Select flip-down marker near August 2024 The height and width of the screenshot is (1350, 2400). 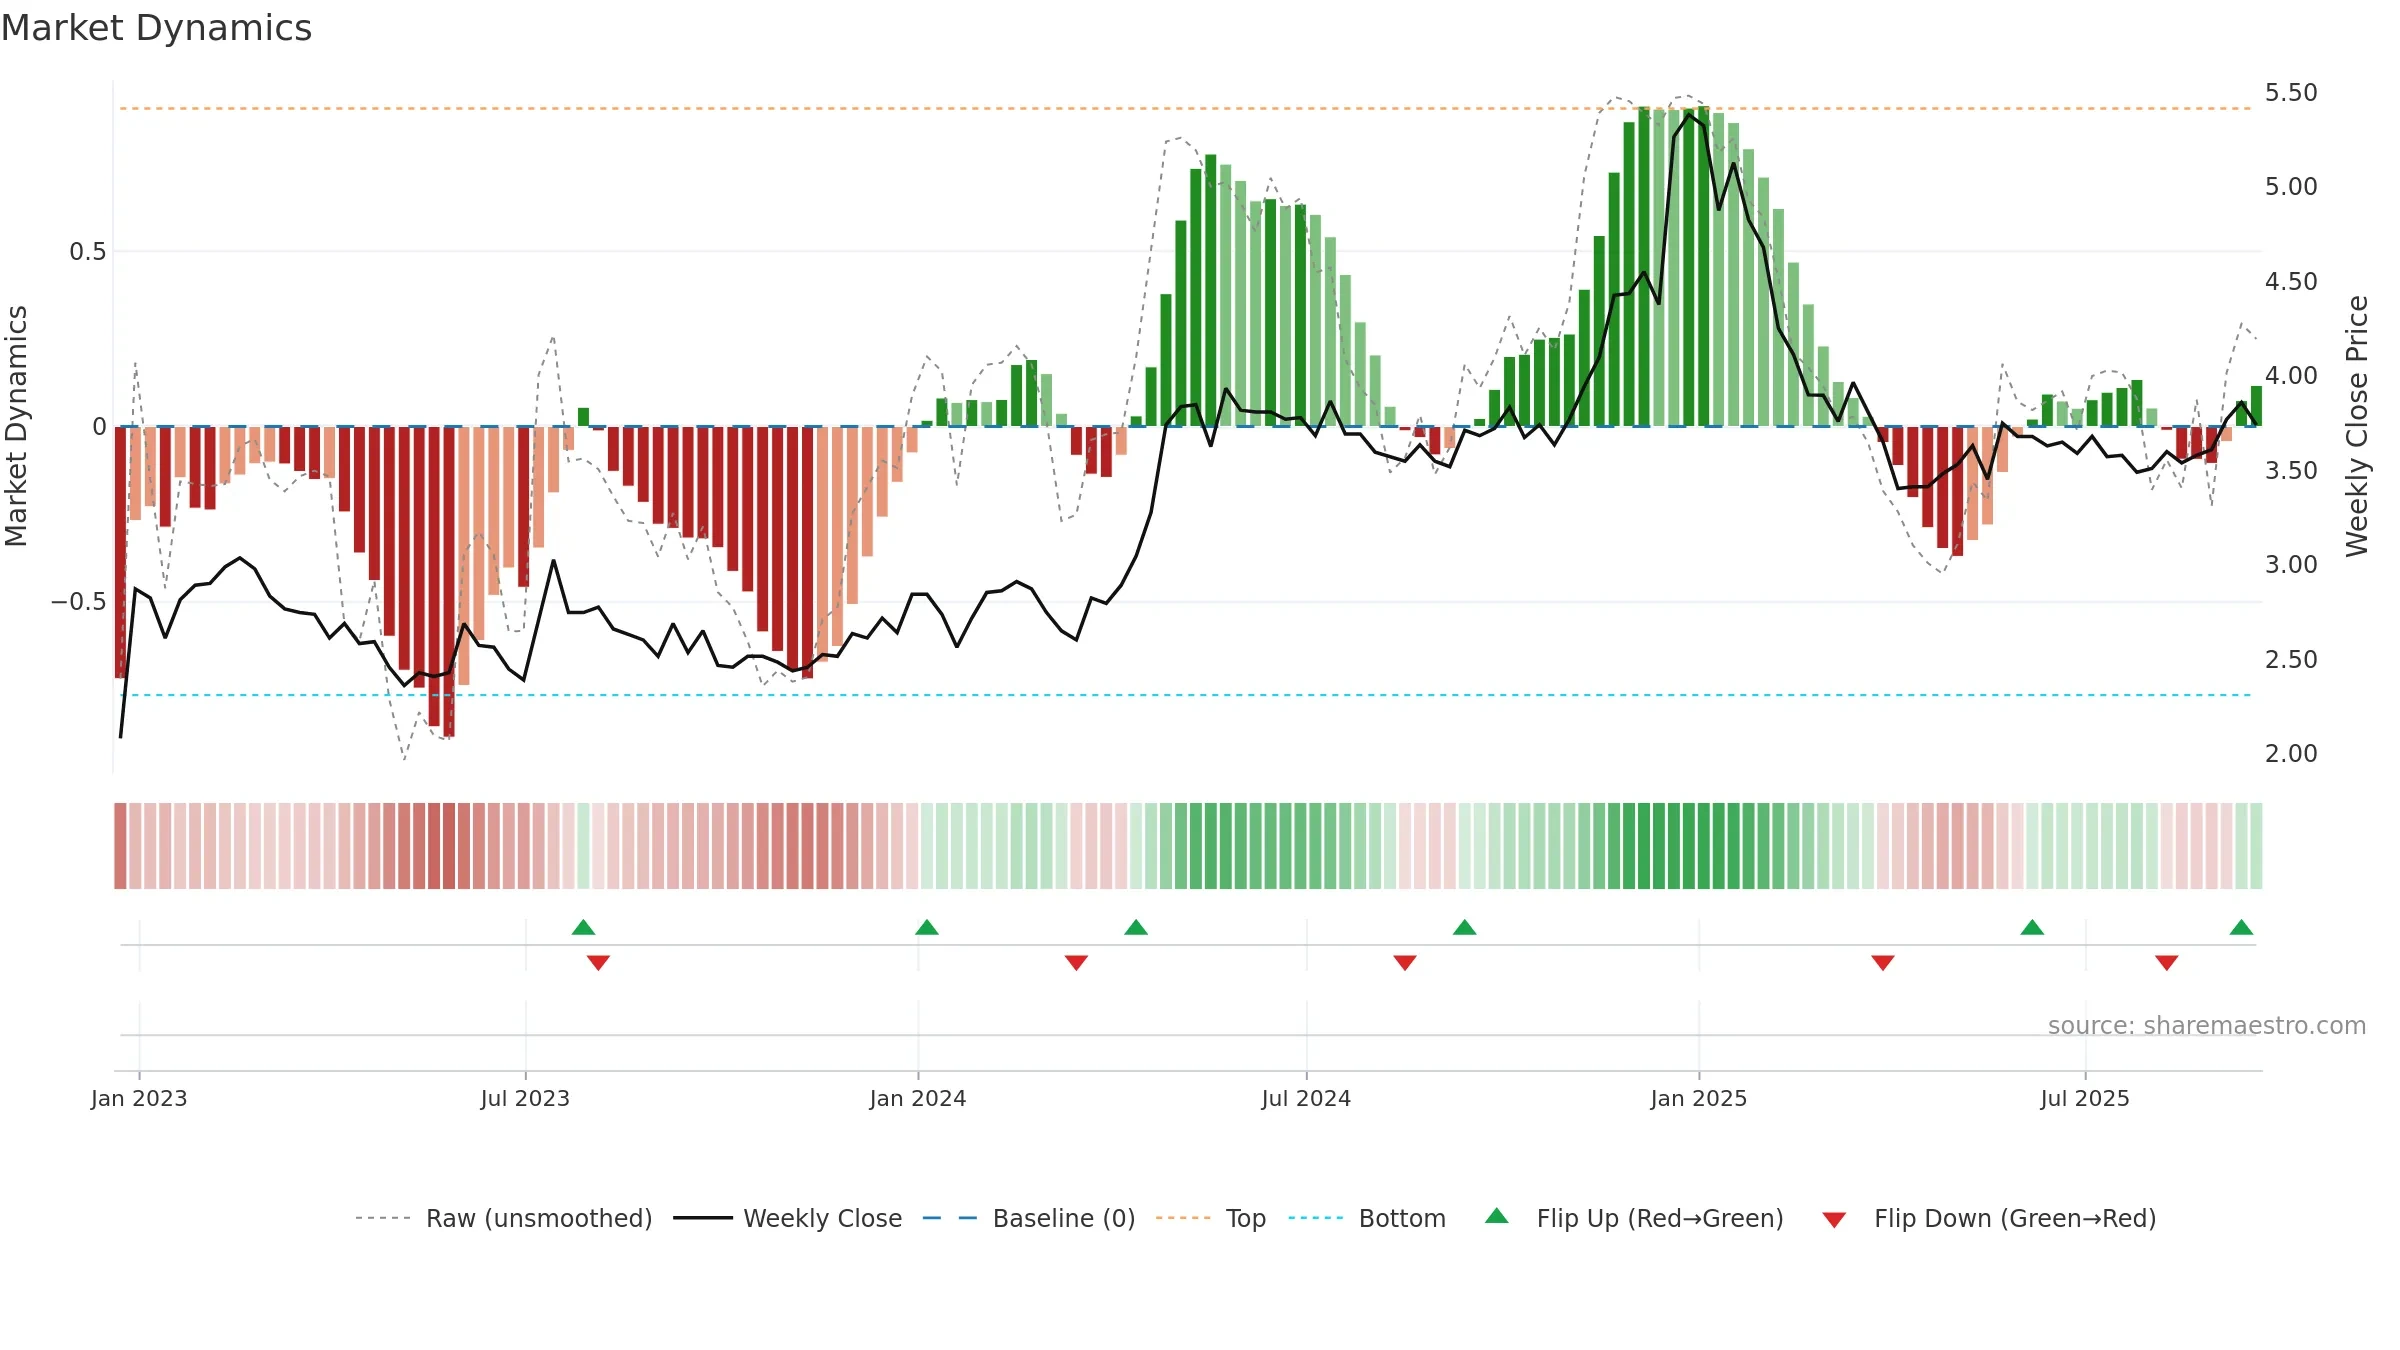(x=1405, y=963)
